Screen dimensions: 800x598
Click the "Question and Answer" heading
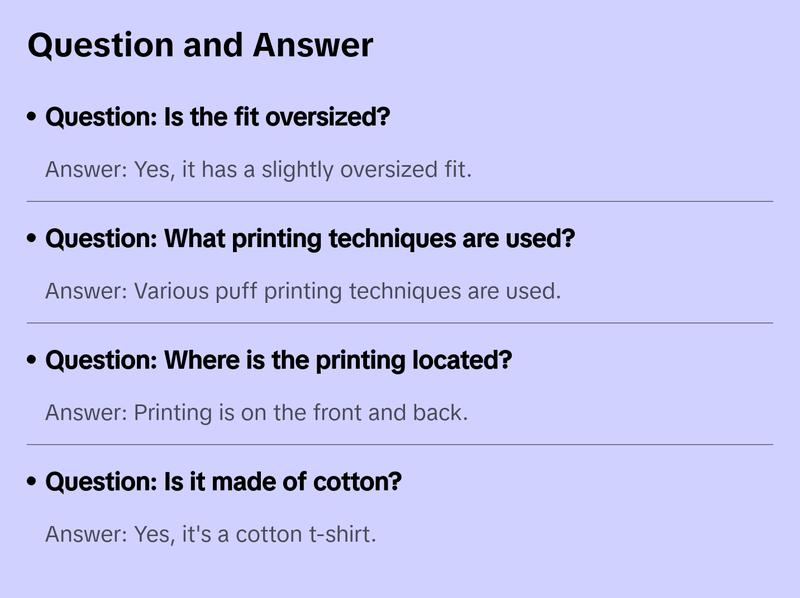[x=200, y=45]
